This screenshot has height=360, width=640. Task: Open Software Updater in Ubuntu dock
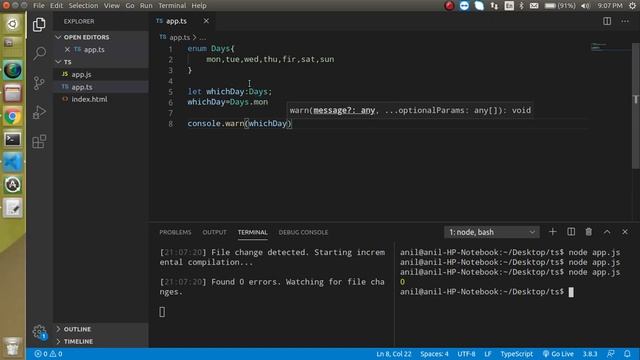click(13, 185)
